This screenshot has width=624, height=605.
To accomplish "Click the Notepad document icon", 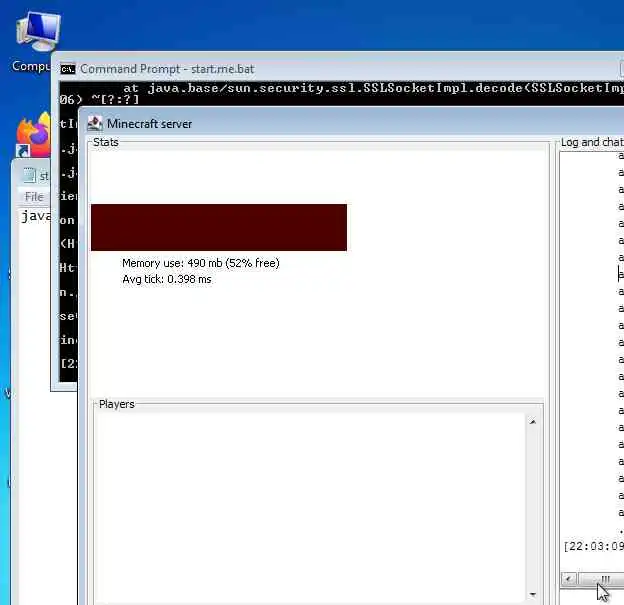I will (x=29, y=176).
